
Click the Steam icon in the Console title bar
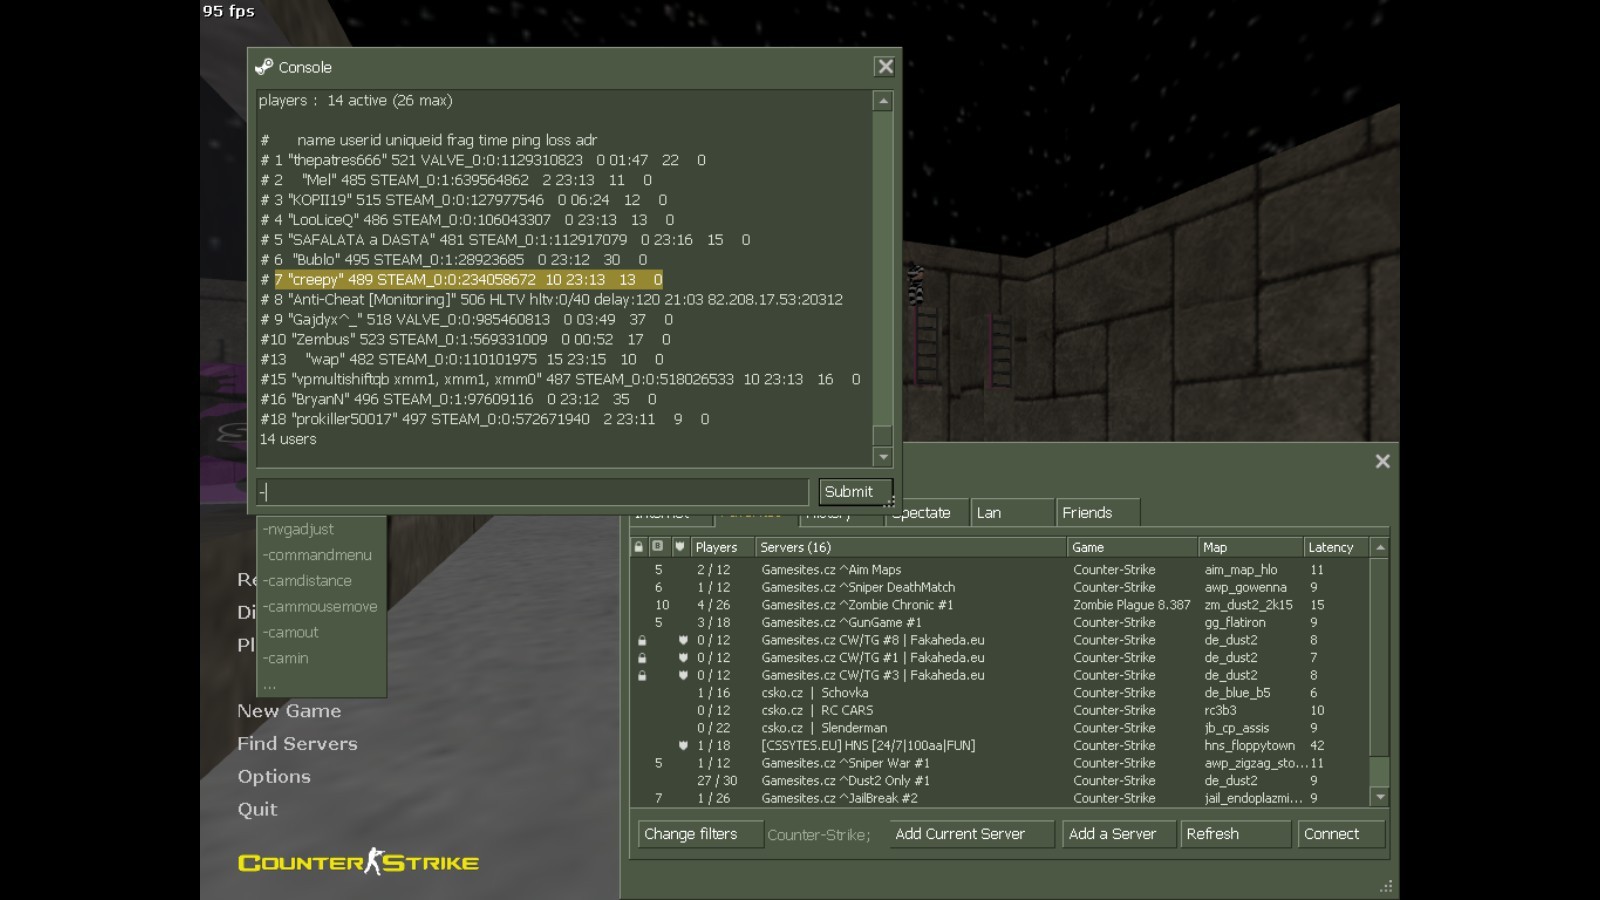click(x=264, y=67)
